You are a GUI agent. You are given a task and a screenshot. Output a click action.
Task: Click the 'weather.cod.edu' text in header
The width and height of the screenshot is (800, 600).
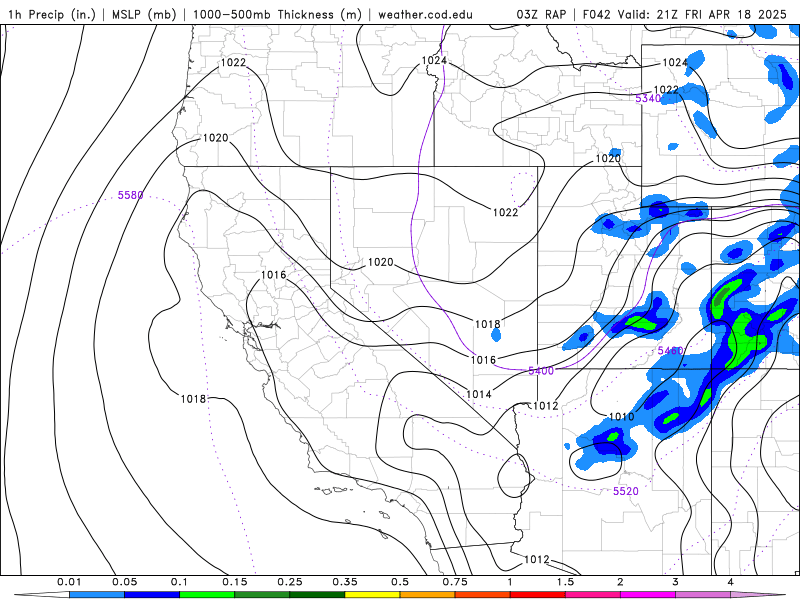425,14
